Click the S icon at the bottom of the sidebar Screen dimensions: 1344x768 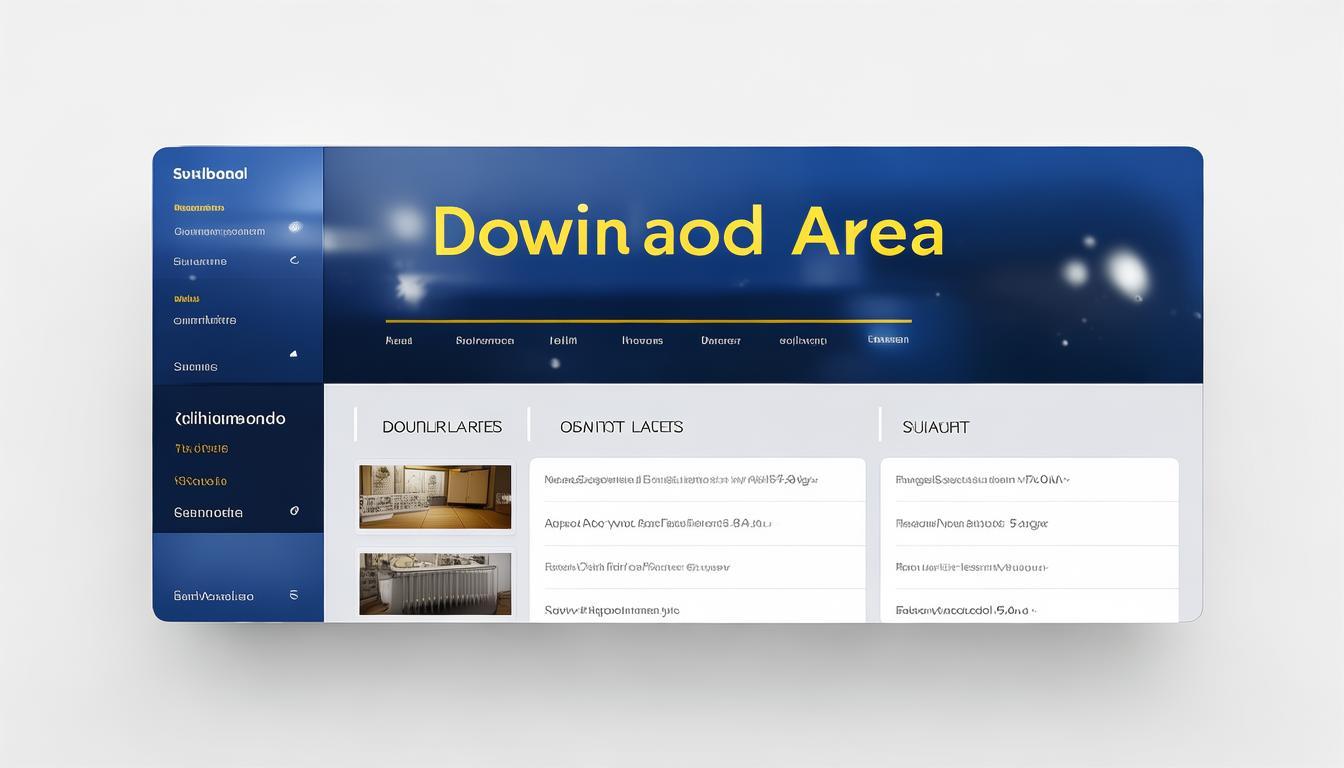click(293, 594)
